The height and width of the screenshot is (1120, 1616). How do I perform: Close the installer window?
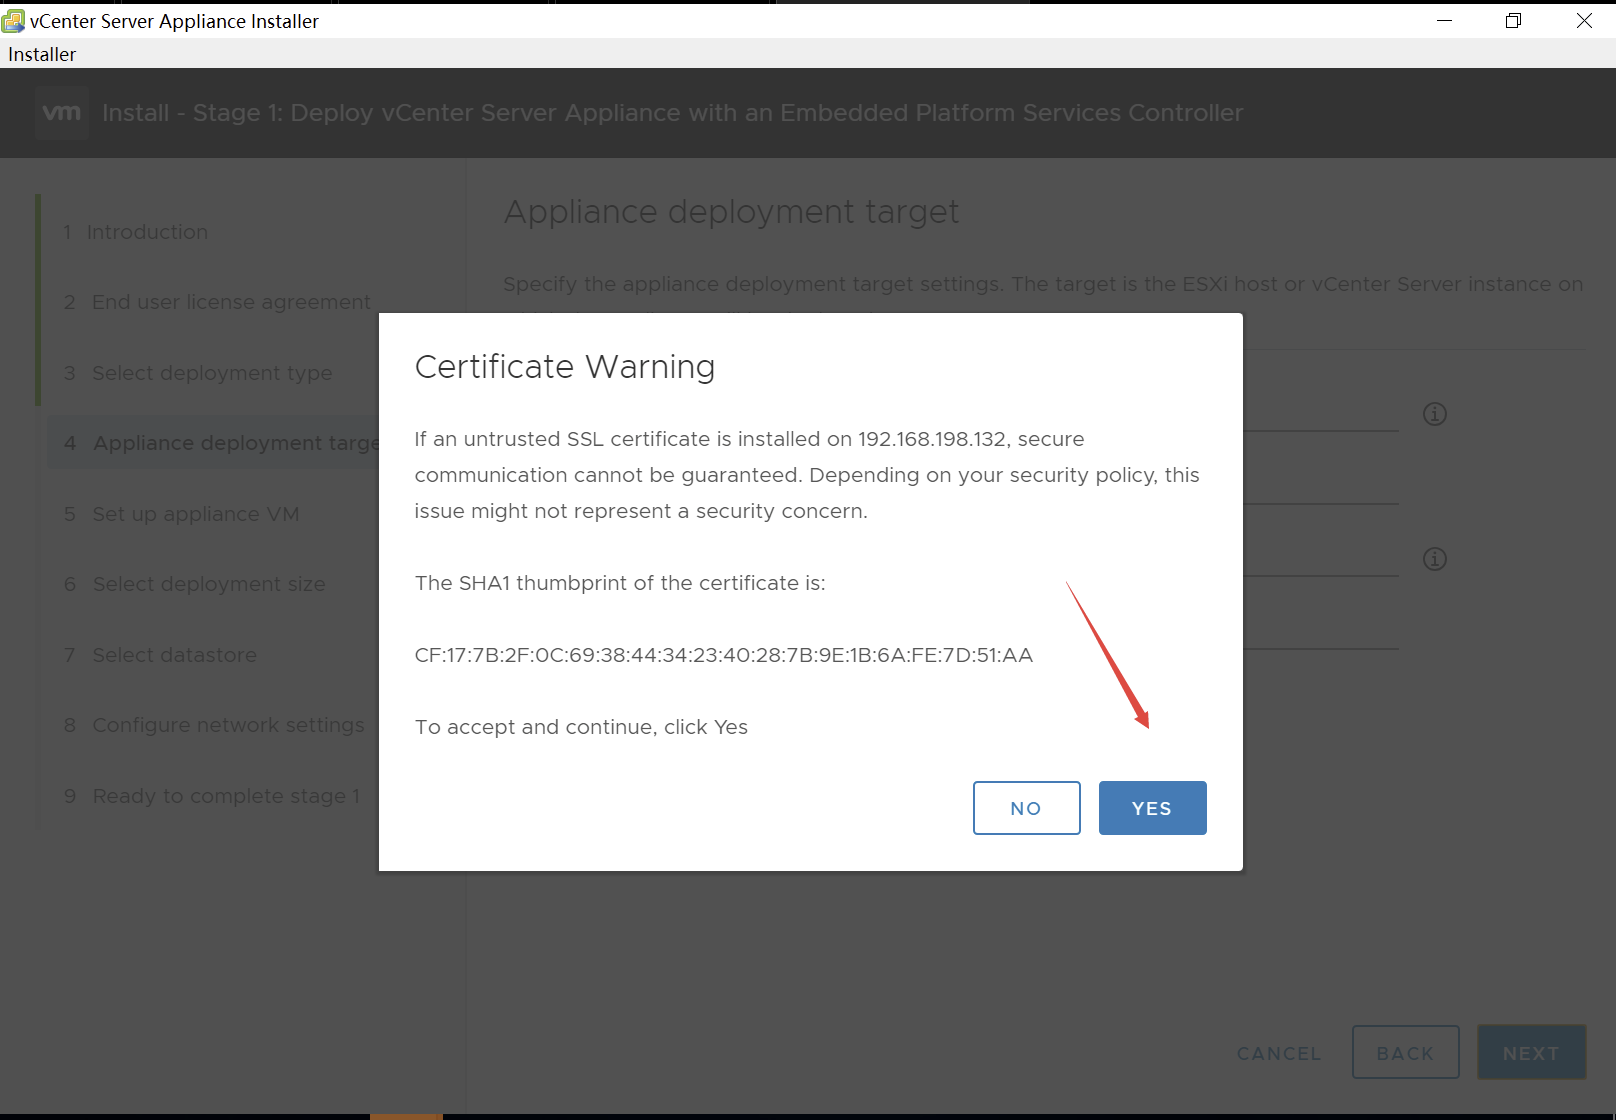[x=1584, y=21]
